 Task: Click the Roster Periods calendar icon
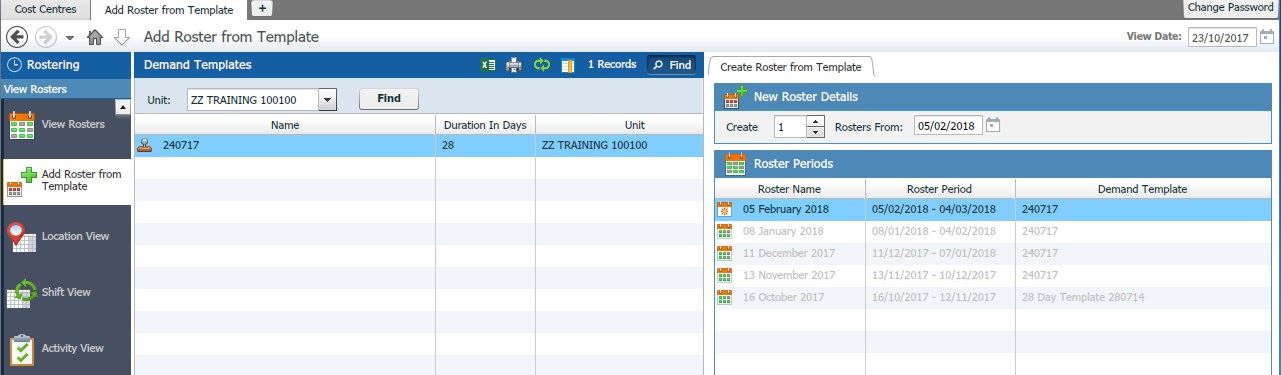735,163
